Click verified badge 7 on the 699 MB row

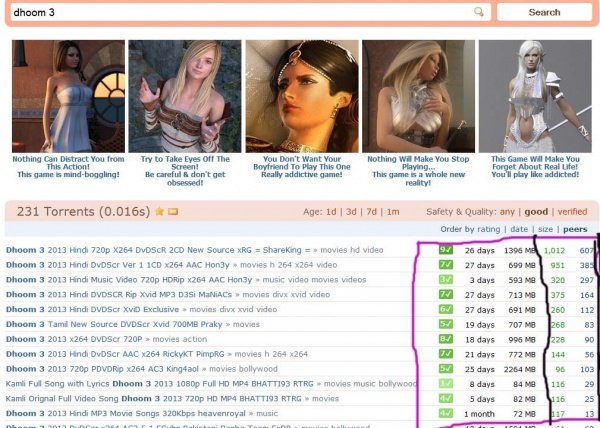[x=446, y=265]
